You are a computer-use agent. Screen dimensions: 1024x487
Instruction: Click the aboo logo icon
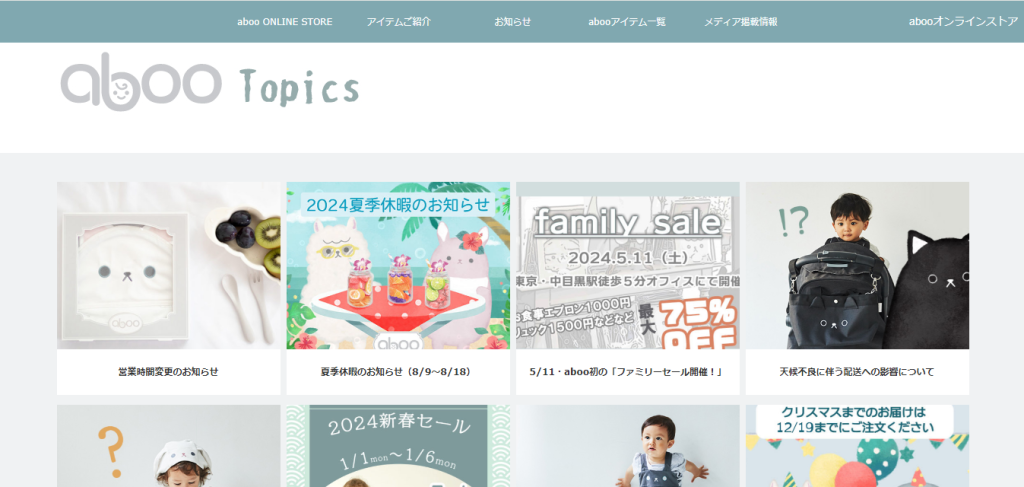click(x=141, y=81)
